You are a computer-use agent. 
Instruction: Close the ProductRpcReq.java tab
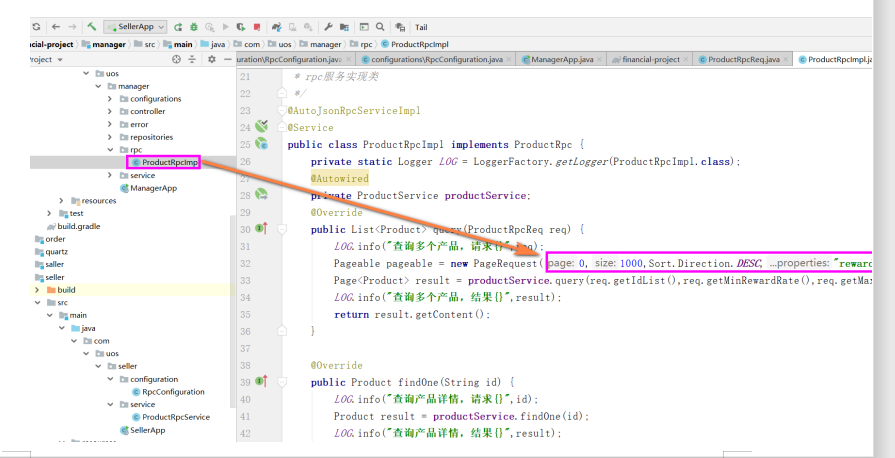pyautogui.click(x=787, y=59)
